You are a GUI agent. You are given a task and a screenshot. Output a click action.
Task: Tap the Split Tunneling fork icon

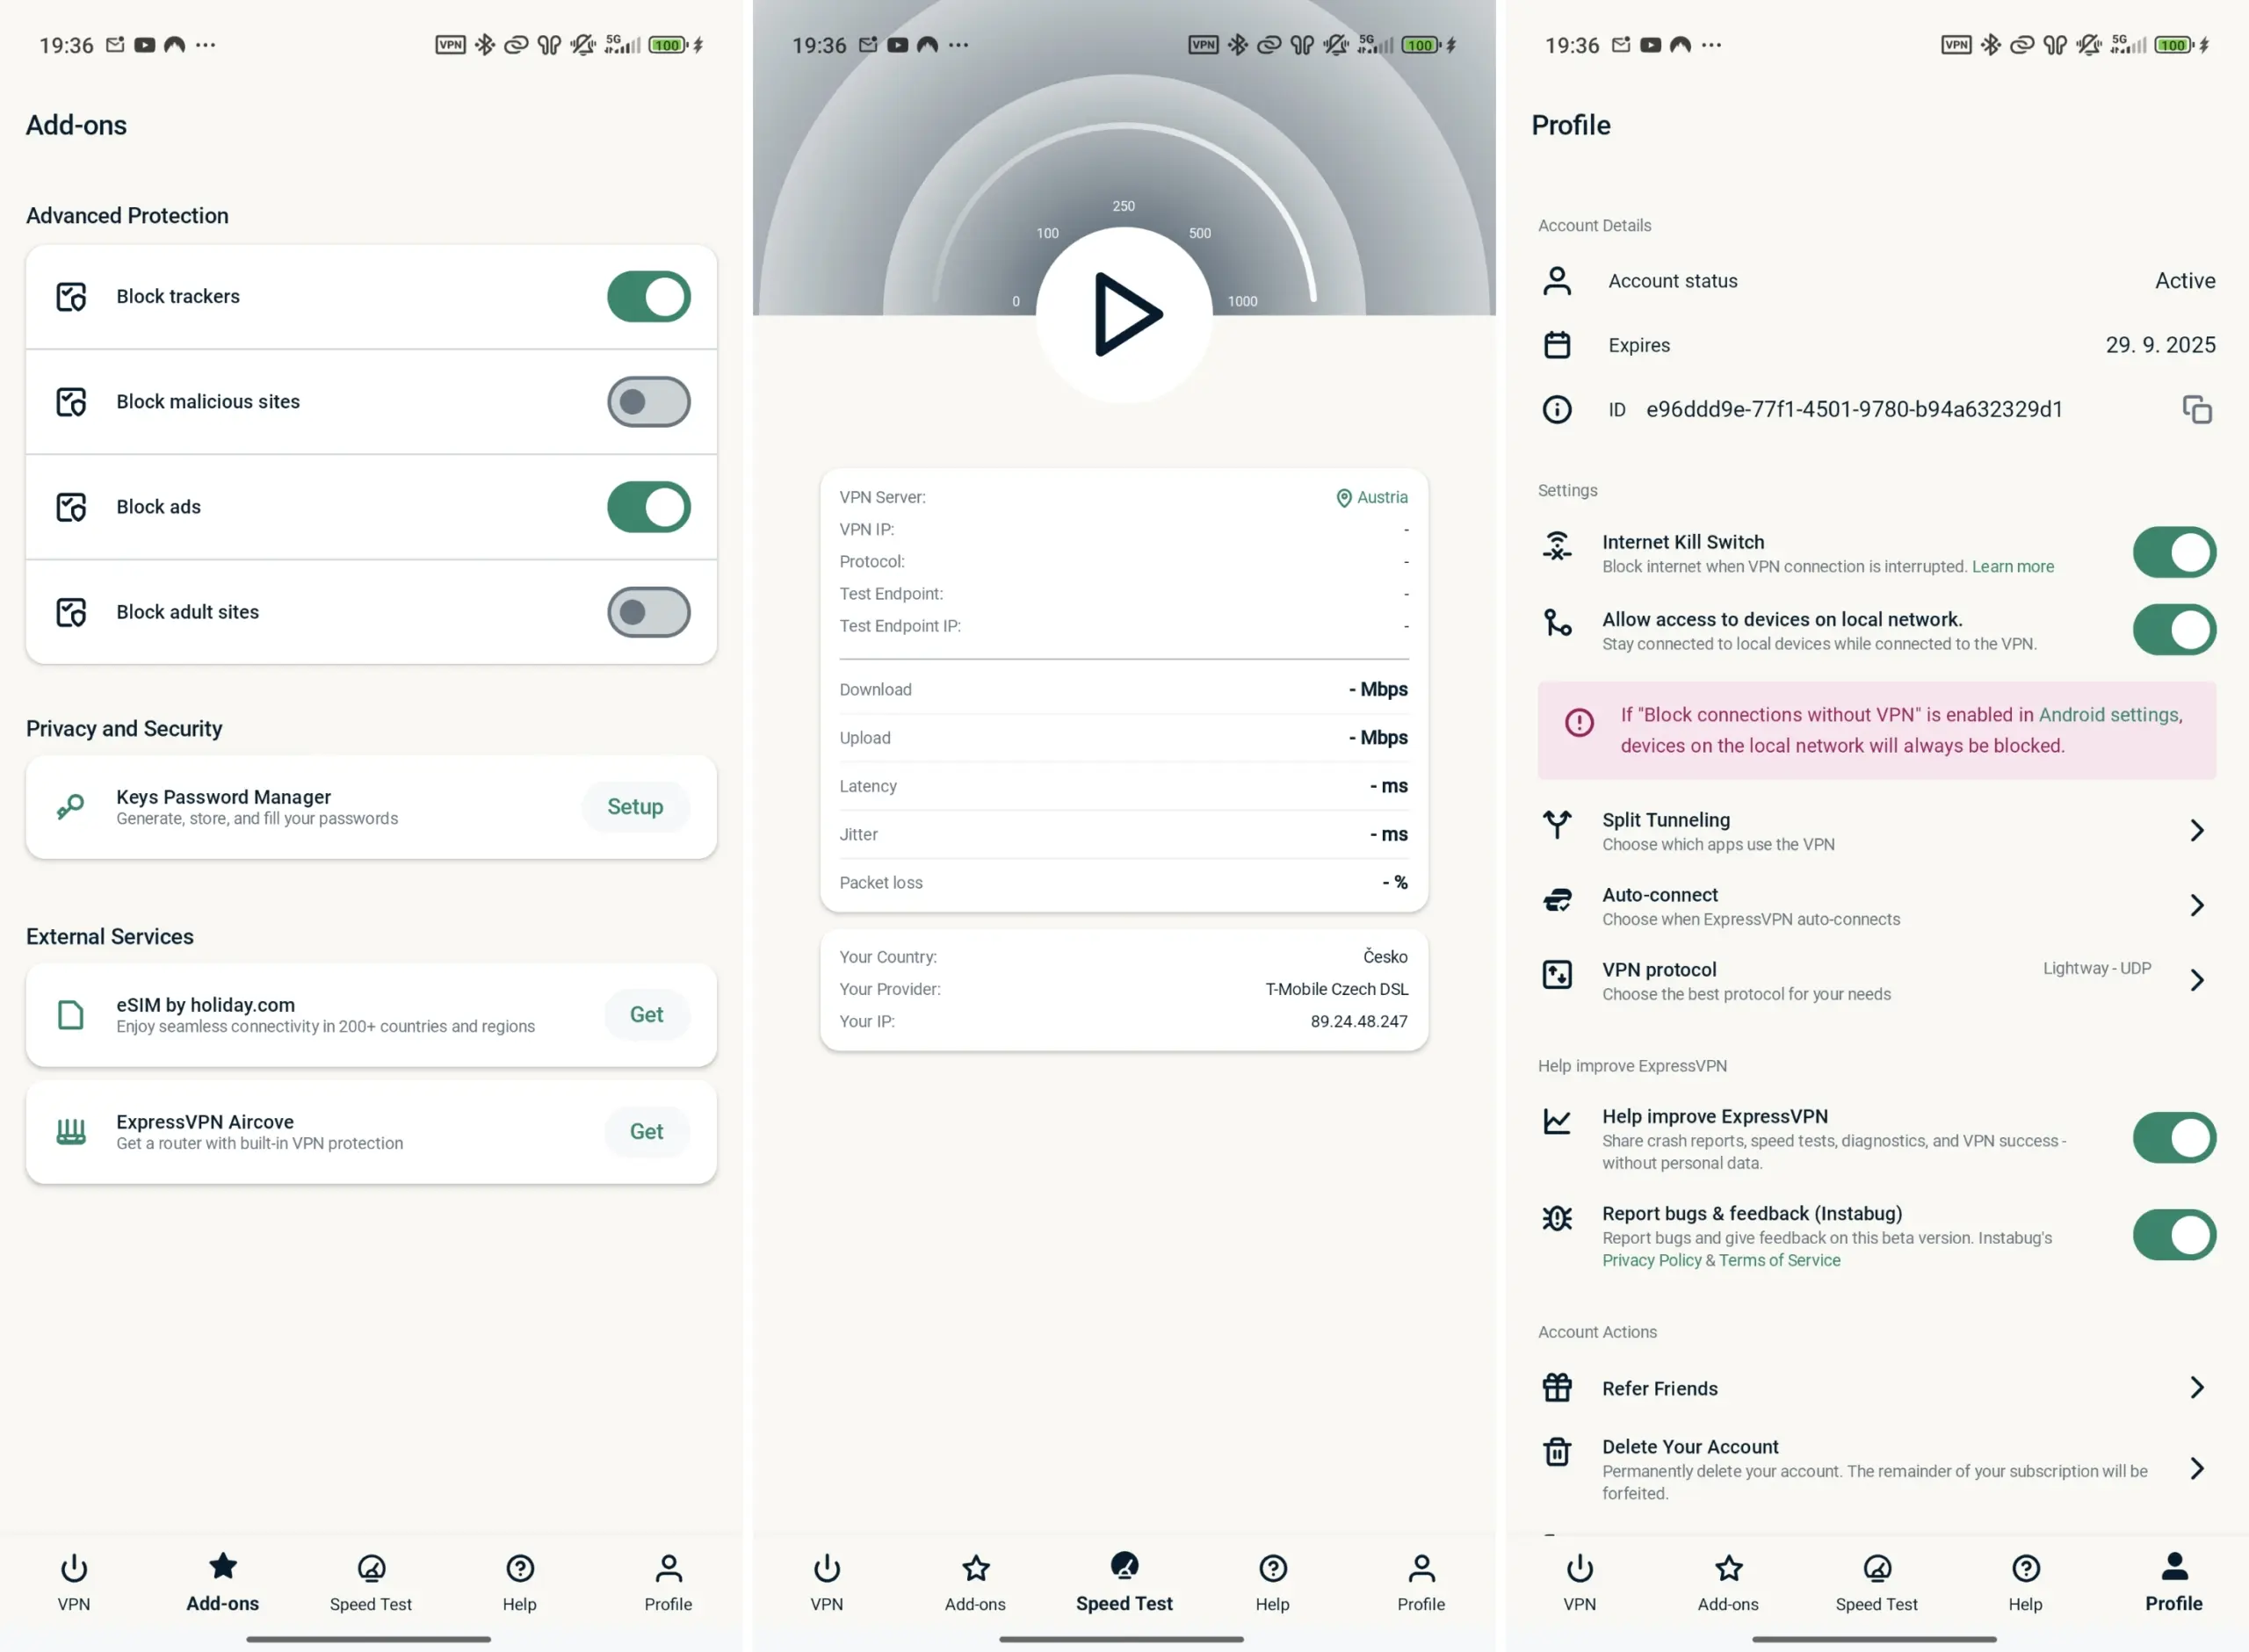click(1557, 825)
